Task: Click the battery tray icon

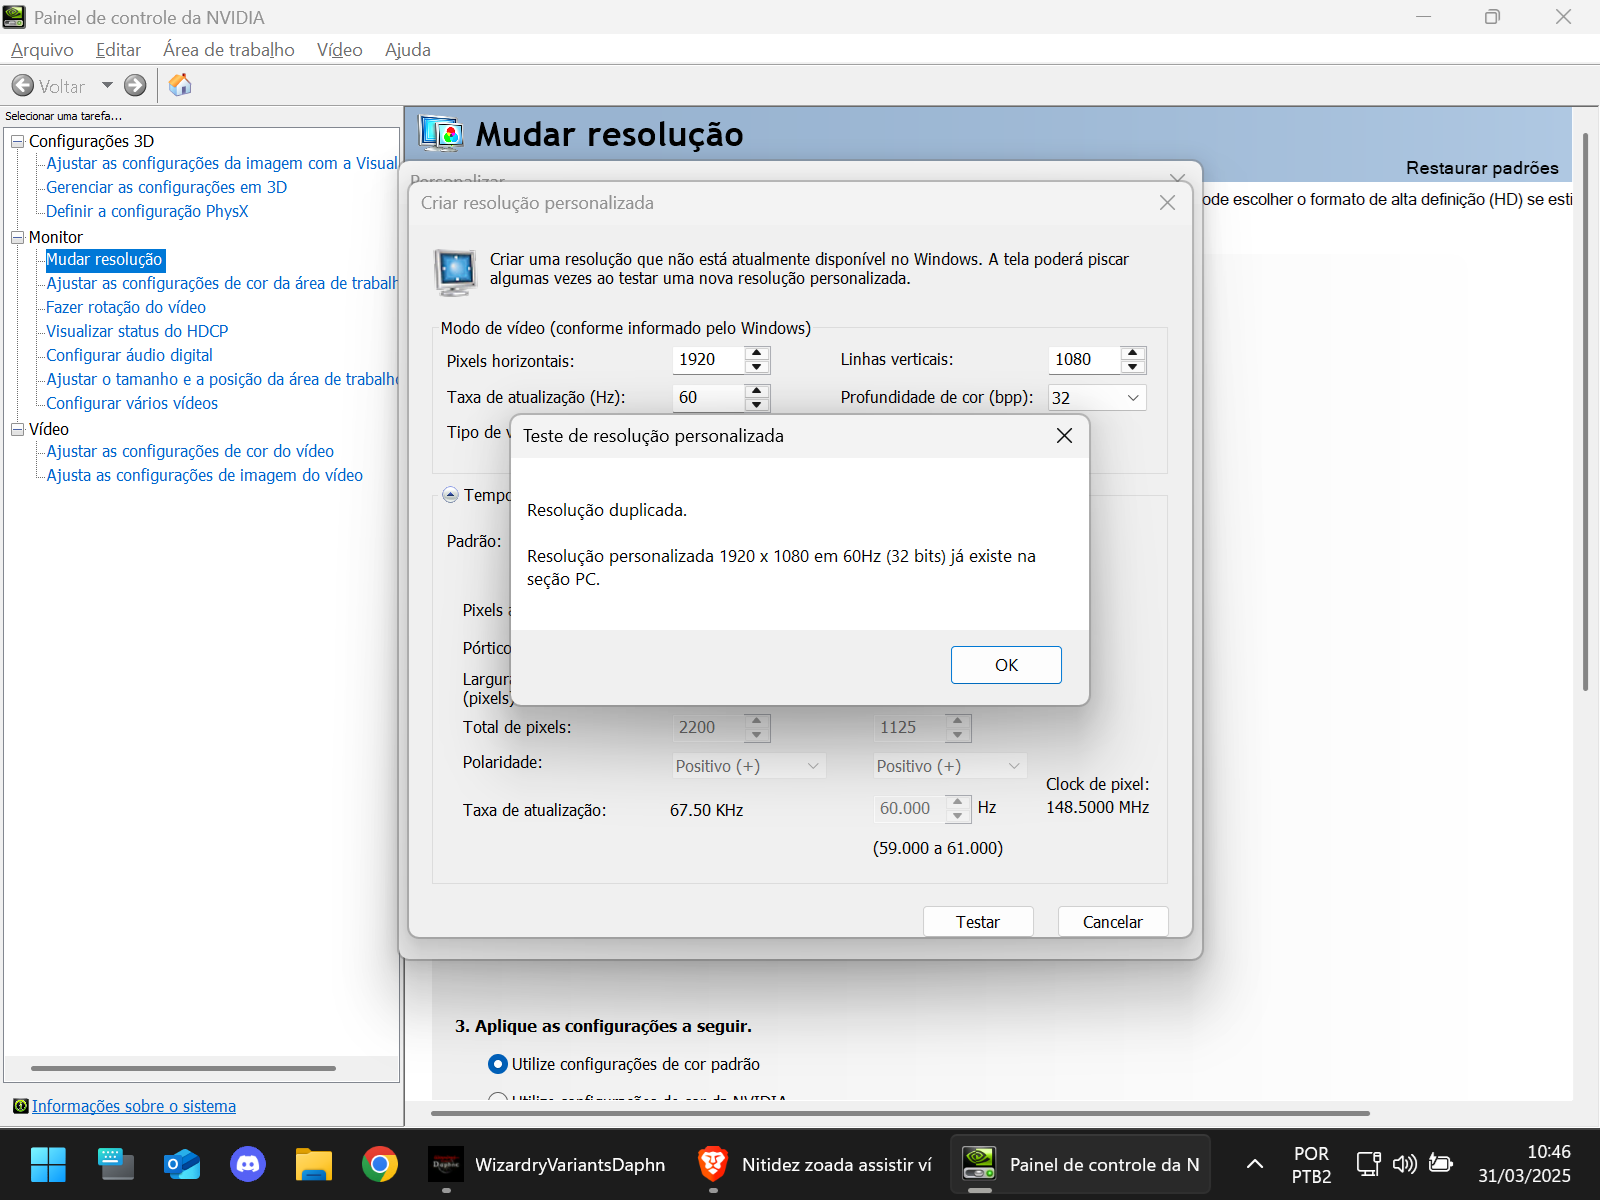Action: coord(1441,1163)
